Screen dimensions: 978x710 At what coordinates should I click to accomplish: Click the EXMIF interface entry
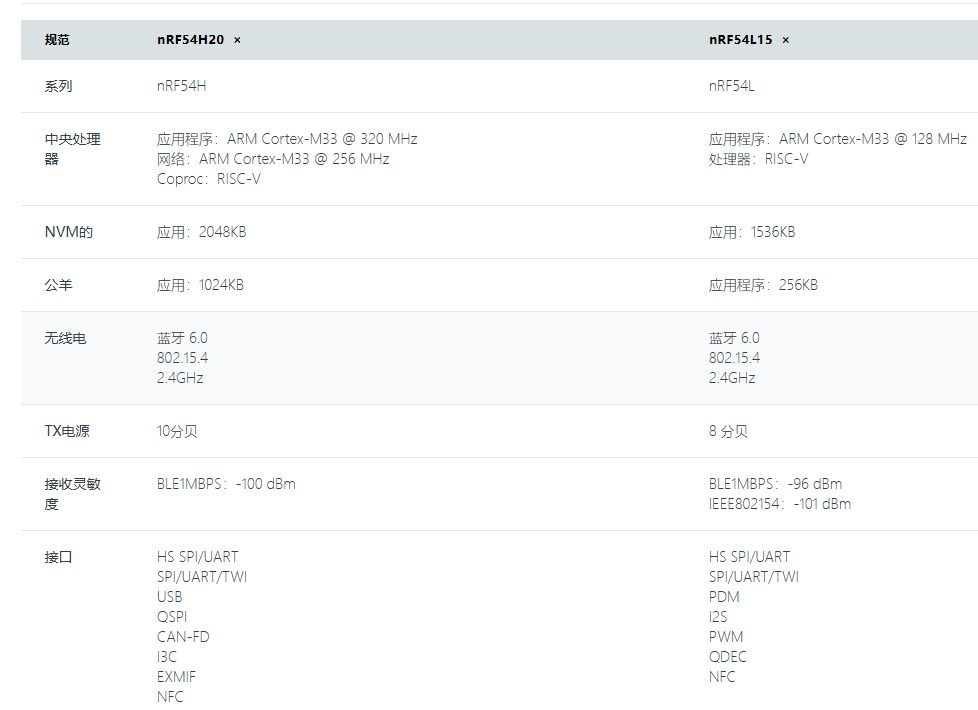(x=176, y=677)
